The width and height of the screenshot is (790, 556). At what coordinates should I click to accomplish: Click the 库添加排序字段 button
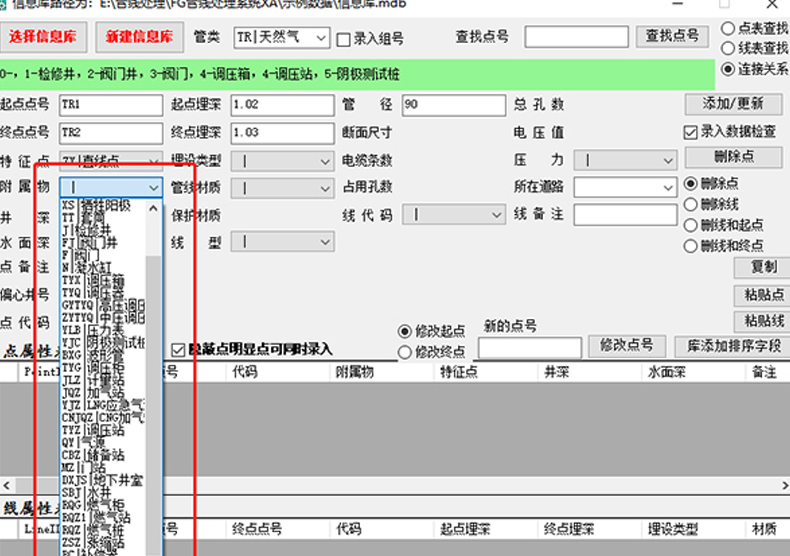pos(733,346)
